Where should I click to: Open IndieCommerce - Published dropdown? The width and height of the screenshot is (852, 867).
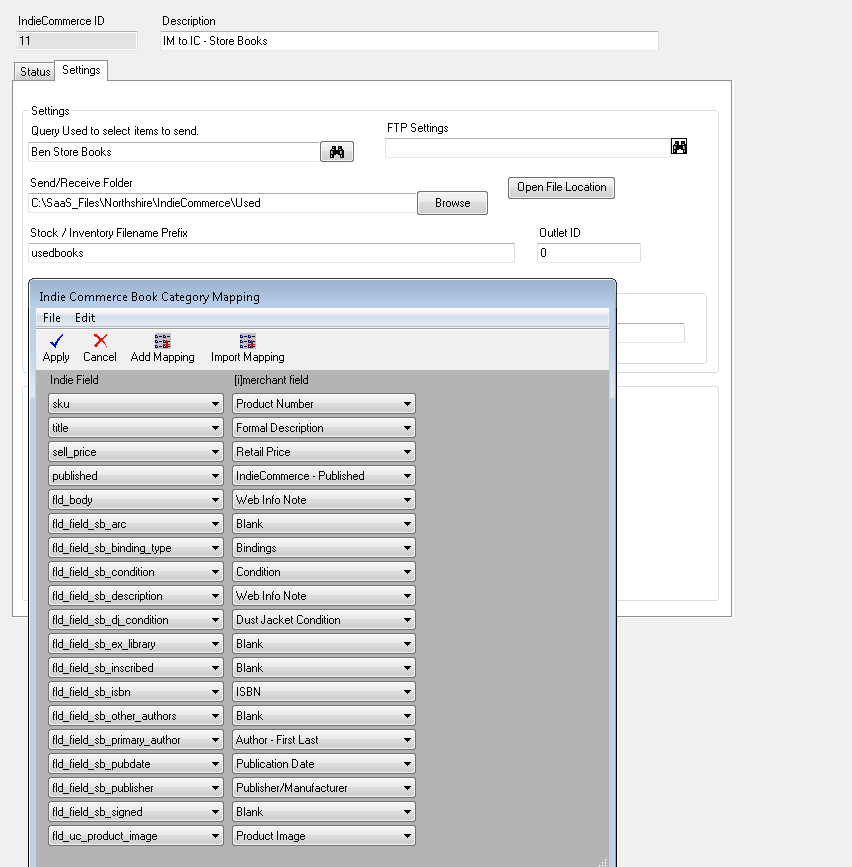point(323,476)
